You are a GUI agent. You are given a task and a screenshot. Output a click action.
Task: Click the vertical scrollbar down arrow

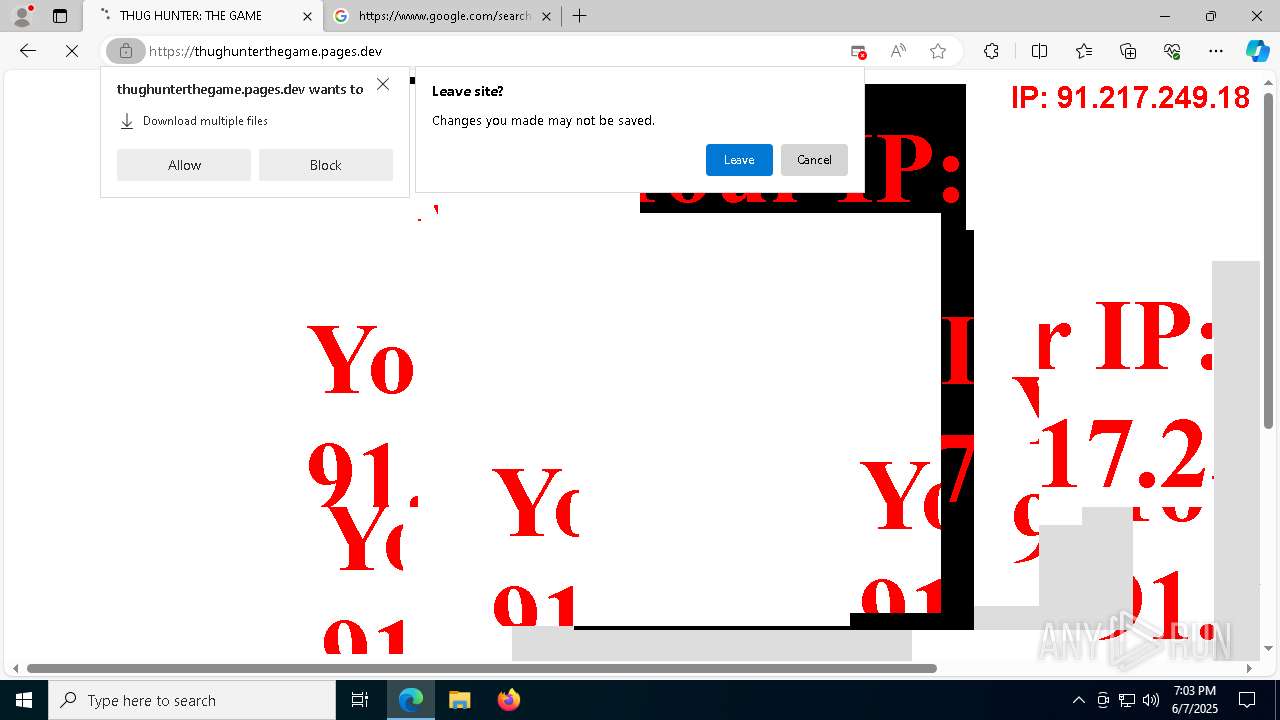(1268, 648)
